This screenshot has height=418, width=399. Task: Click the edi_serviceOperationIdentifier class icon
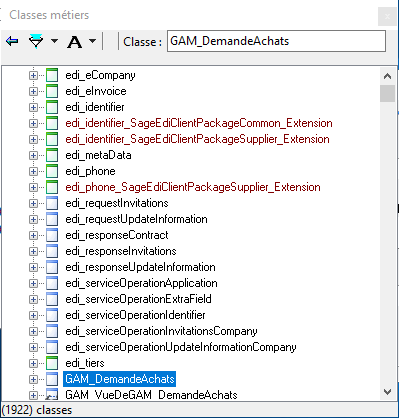click(x=52, y=315)
